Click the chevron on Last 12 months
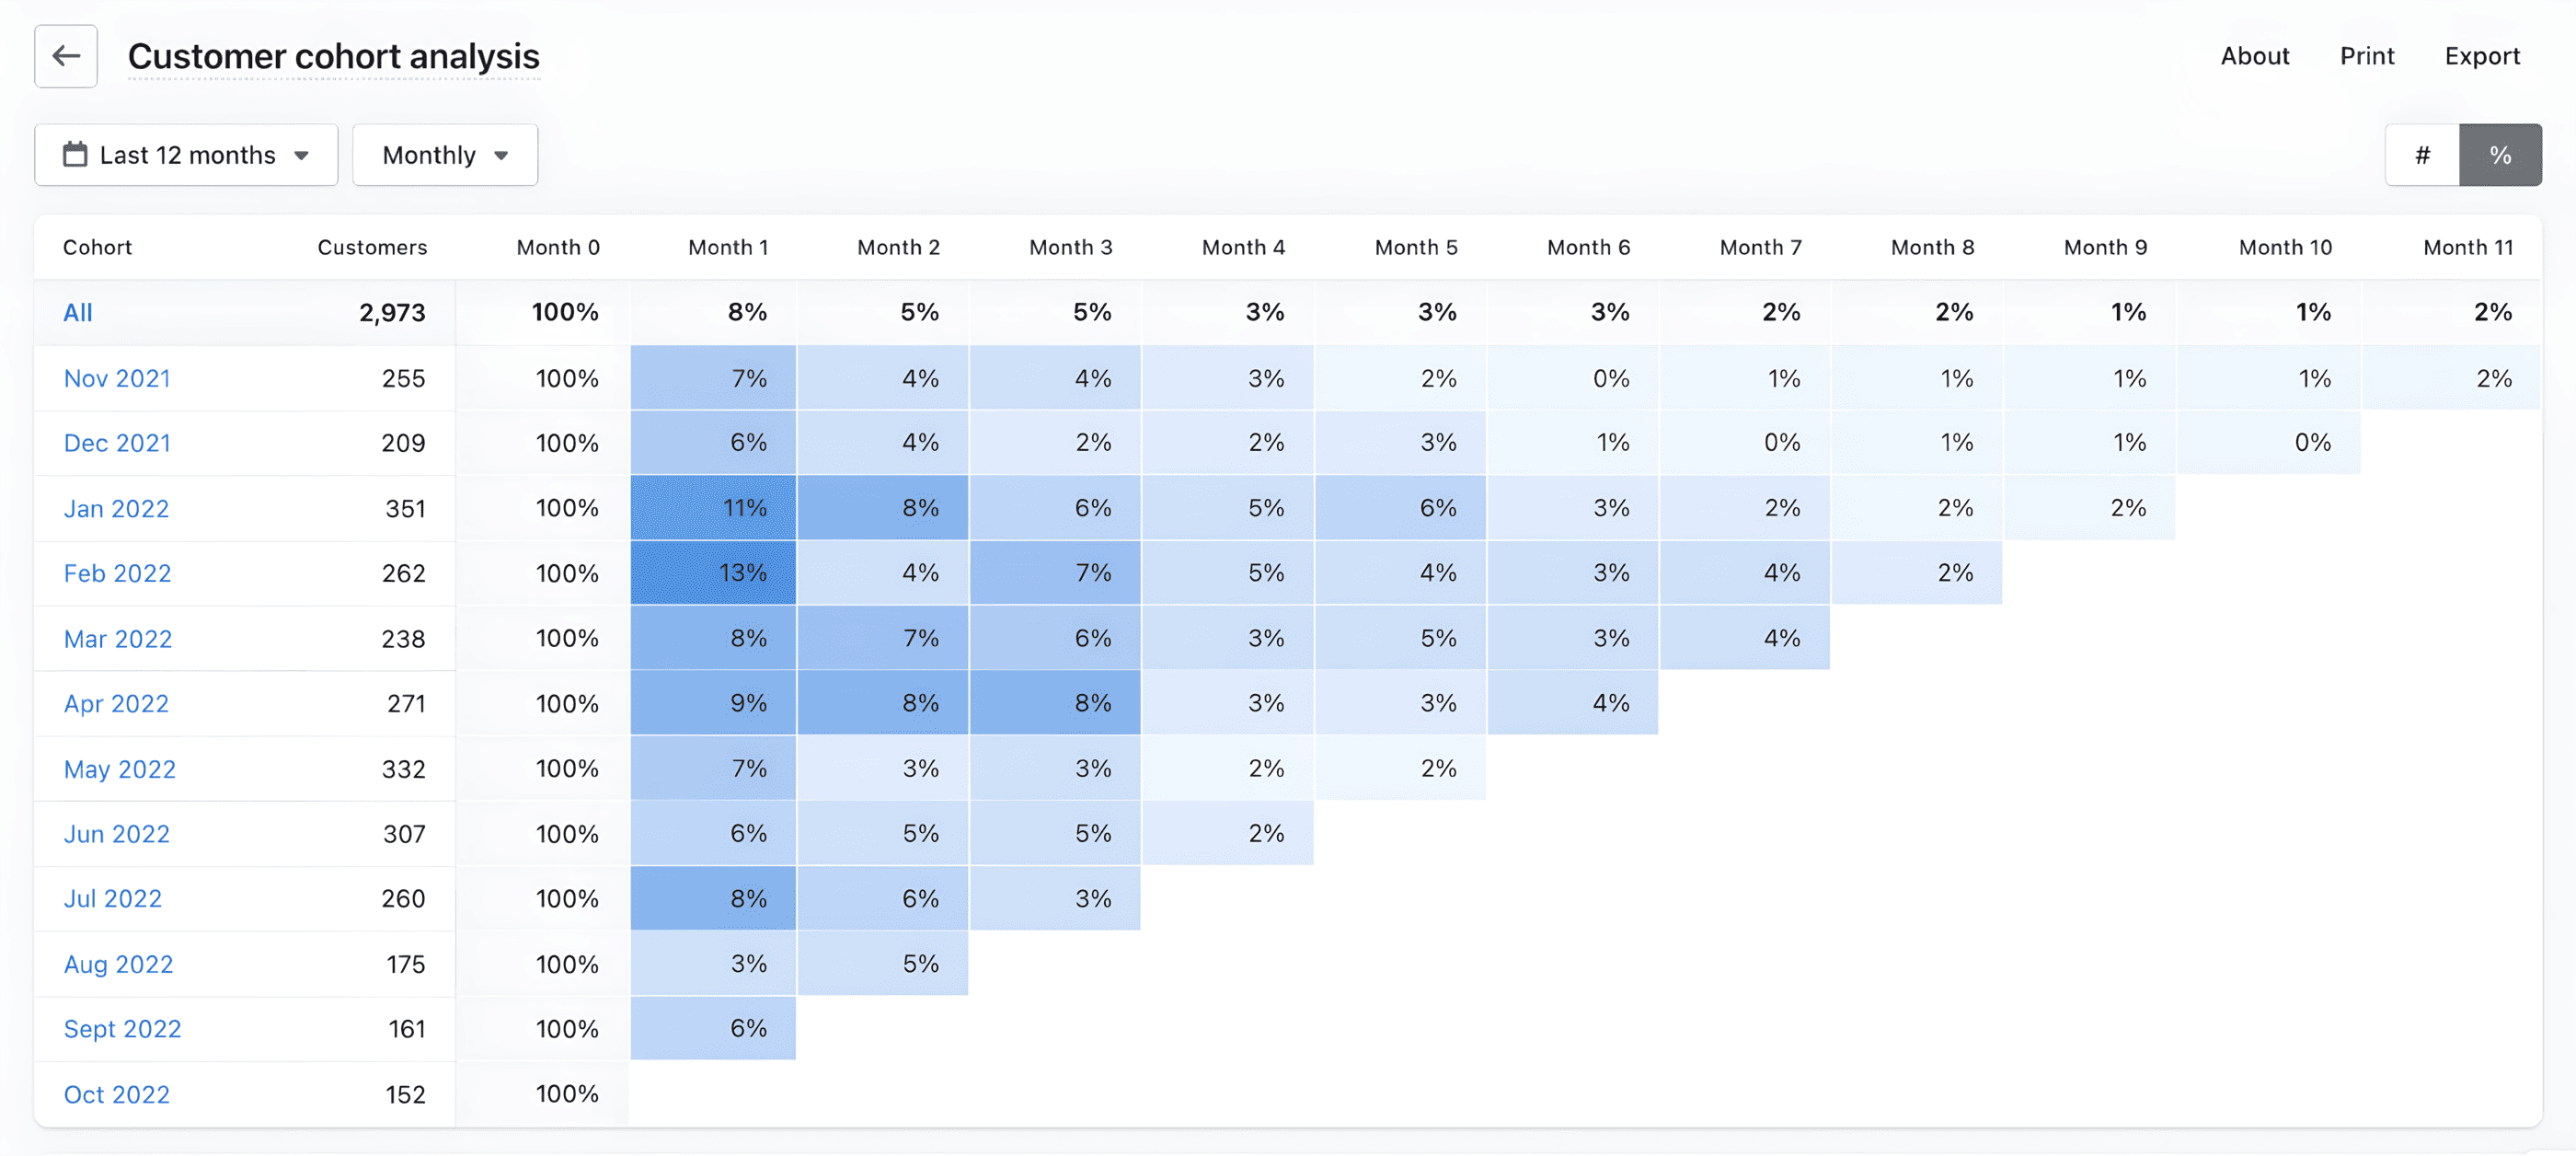Image resolution: width=2576 pixels, height=1156 pixels. tap(303, 154)
